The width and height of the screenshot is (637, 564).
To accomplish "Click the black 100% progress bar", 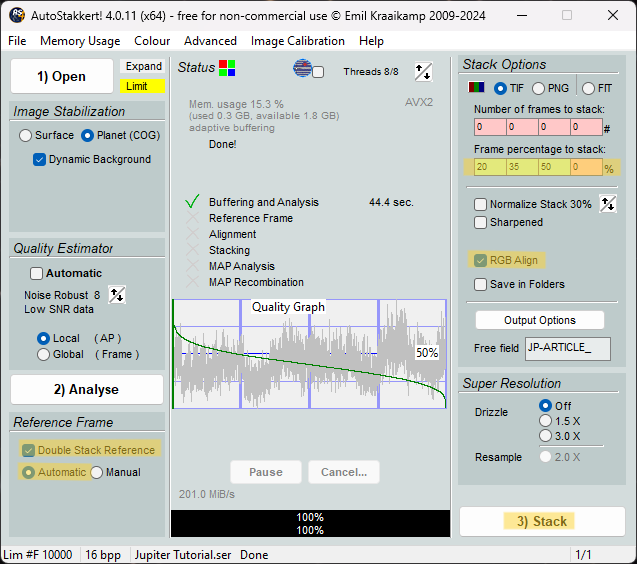I will (310, 524).
